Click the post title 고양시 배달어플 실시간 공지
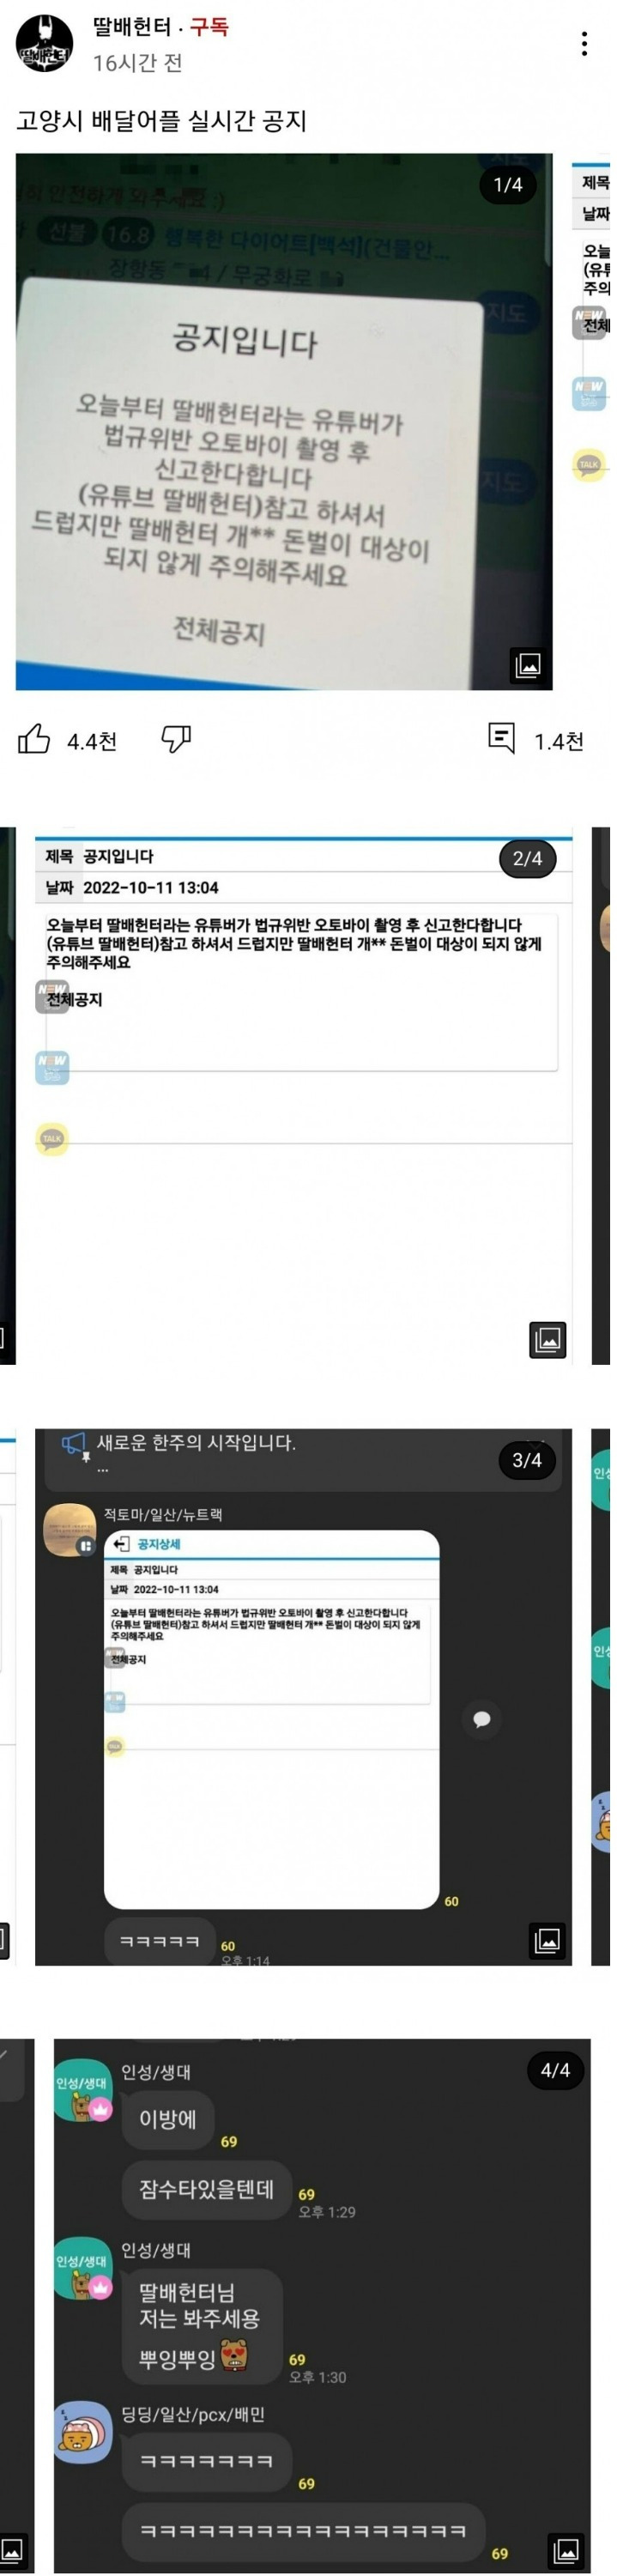The height and width of the screenshot is (2576, 617). pyautogui.click(x=161, y=121)
